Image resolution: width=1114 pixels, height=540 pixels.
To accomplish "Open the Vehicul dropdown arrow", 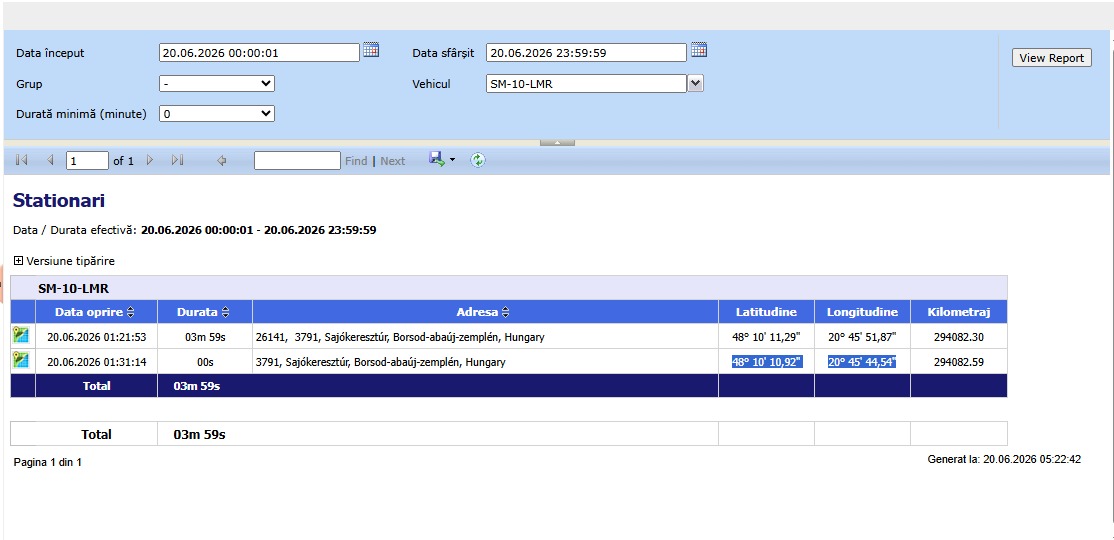I will (x=696, y=84).
